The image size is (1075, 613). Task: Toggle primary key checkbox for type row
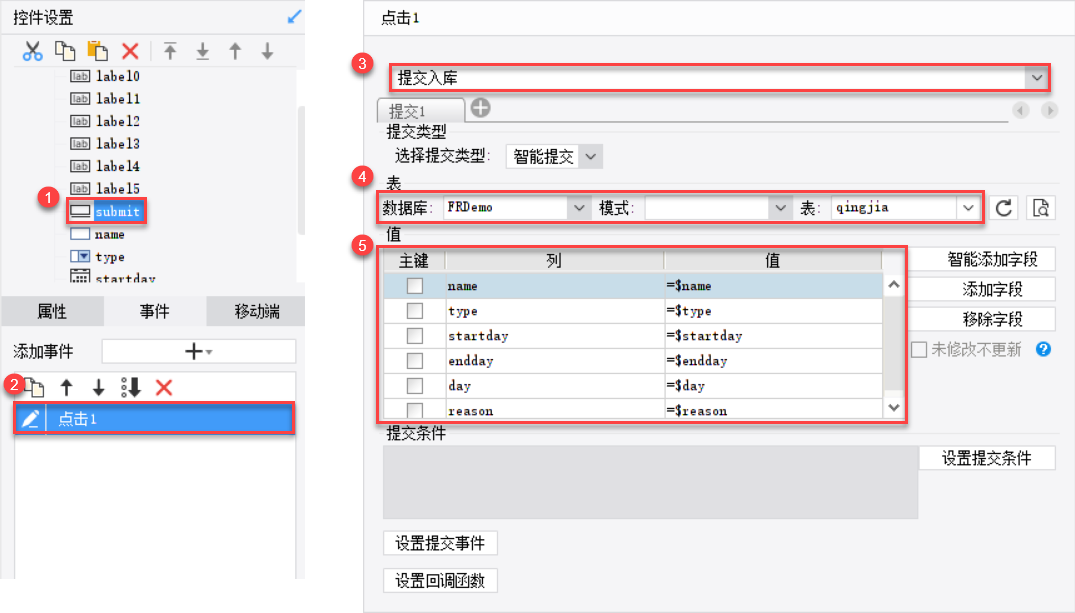tap(415, 311)
